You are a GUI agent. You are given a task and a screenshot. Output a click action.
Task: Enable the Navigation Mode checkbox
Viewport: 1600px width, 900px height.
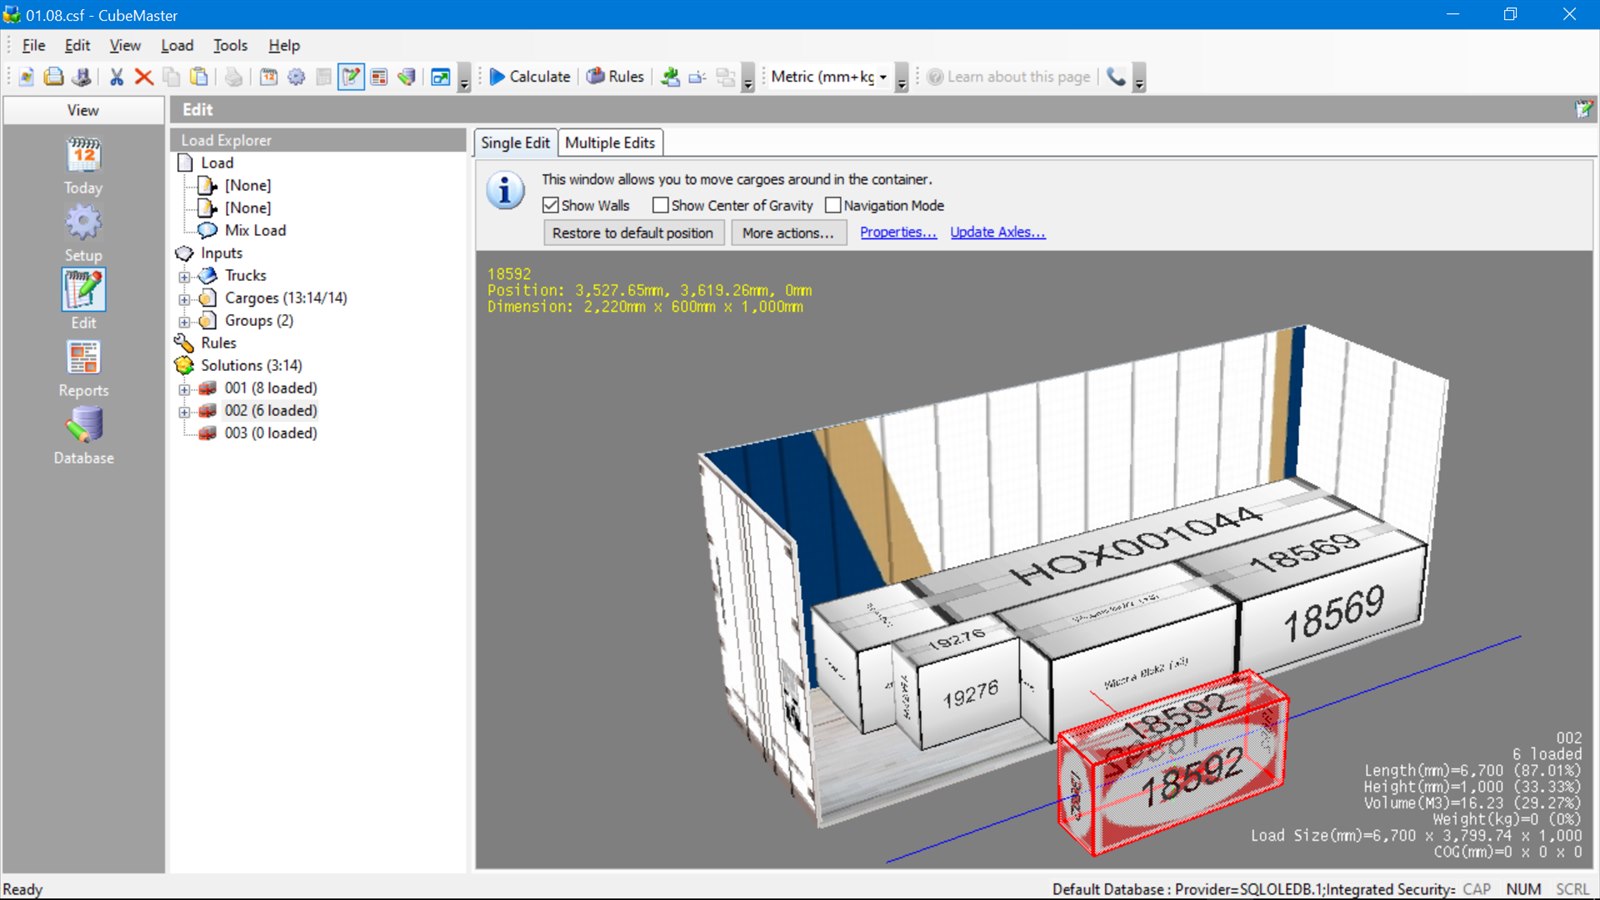point(833,205)
